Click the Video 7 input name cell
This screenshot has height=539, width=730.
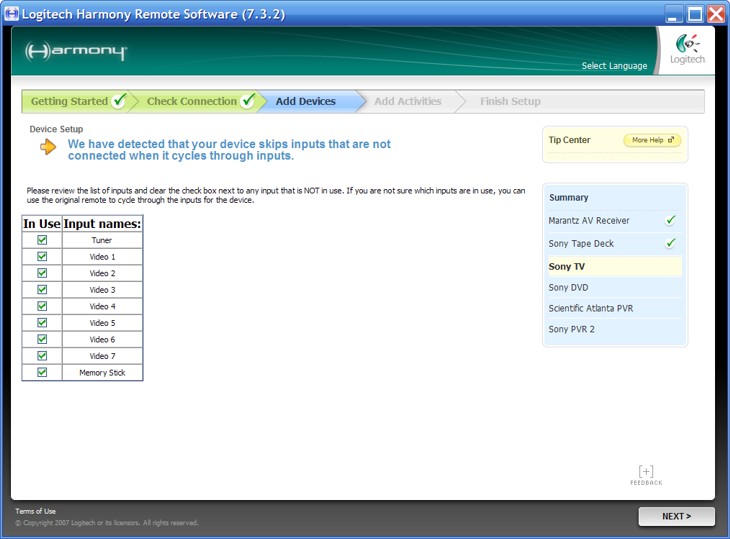[x=102, y=356]
